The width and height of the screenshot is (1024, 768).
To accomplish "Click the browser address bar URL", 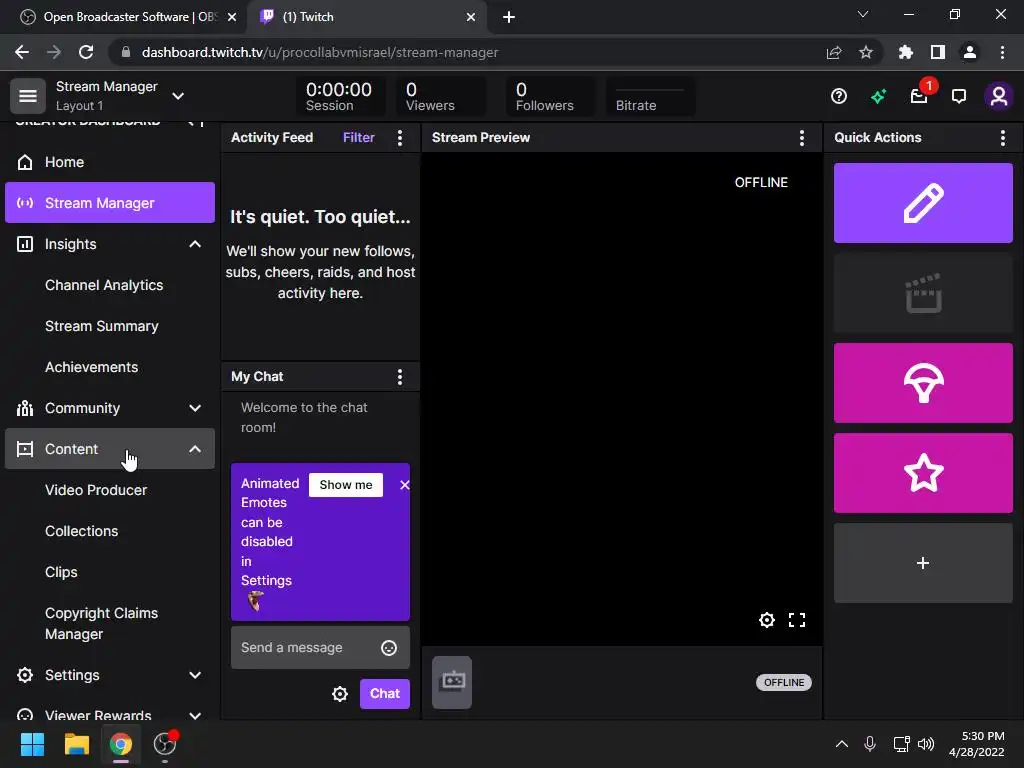I will [x=320, y=52].
